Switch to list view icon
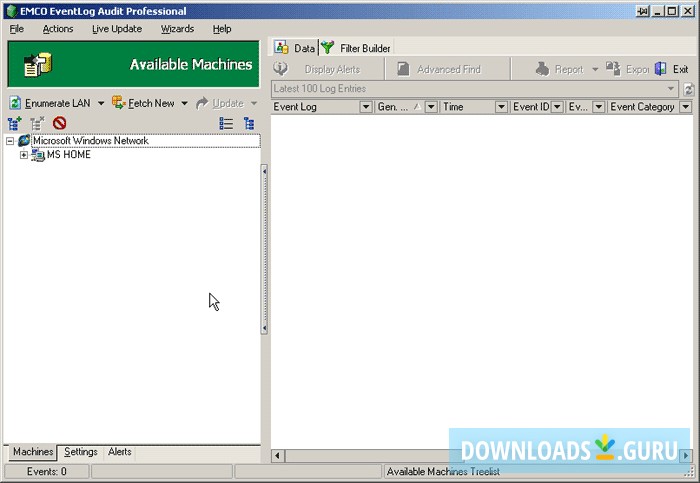Image resolution: width=700 pixels, height=483 pixels. tap(226, 123)
